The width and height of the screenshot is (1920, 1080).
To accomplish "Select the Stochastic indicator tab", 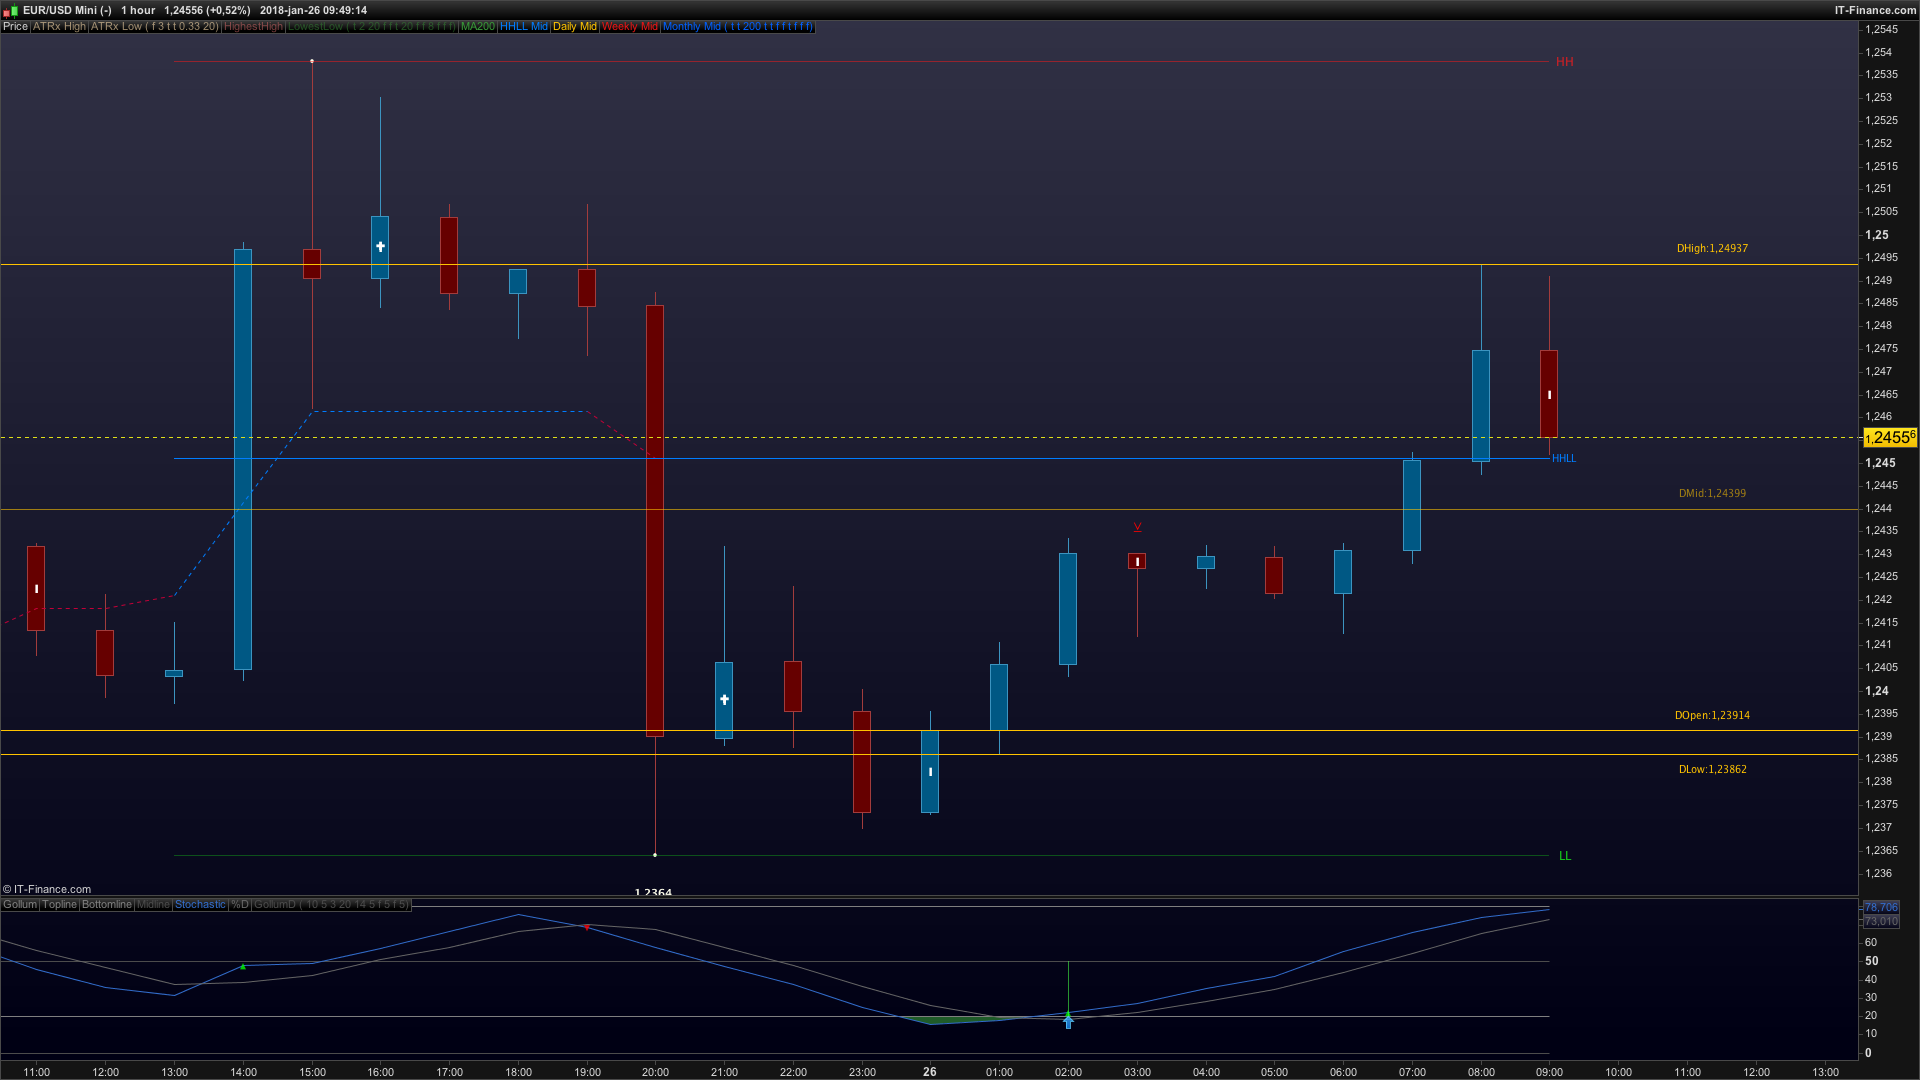I will click(x=200, y=905).
